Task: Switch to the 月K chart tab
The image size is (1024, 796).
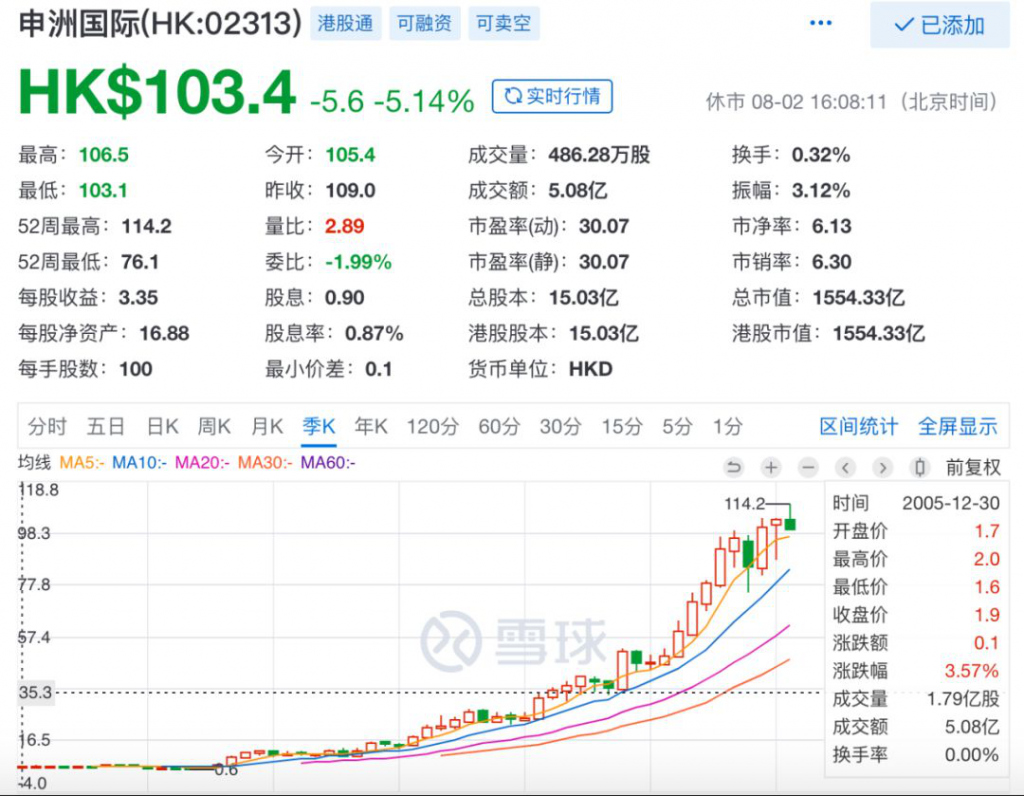Action: pos(267,426)
